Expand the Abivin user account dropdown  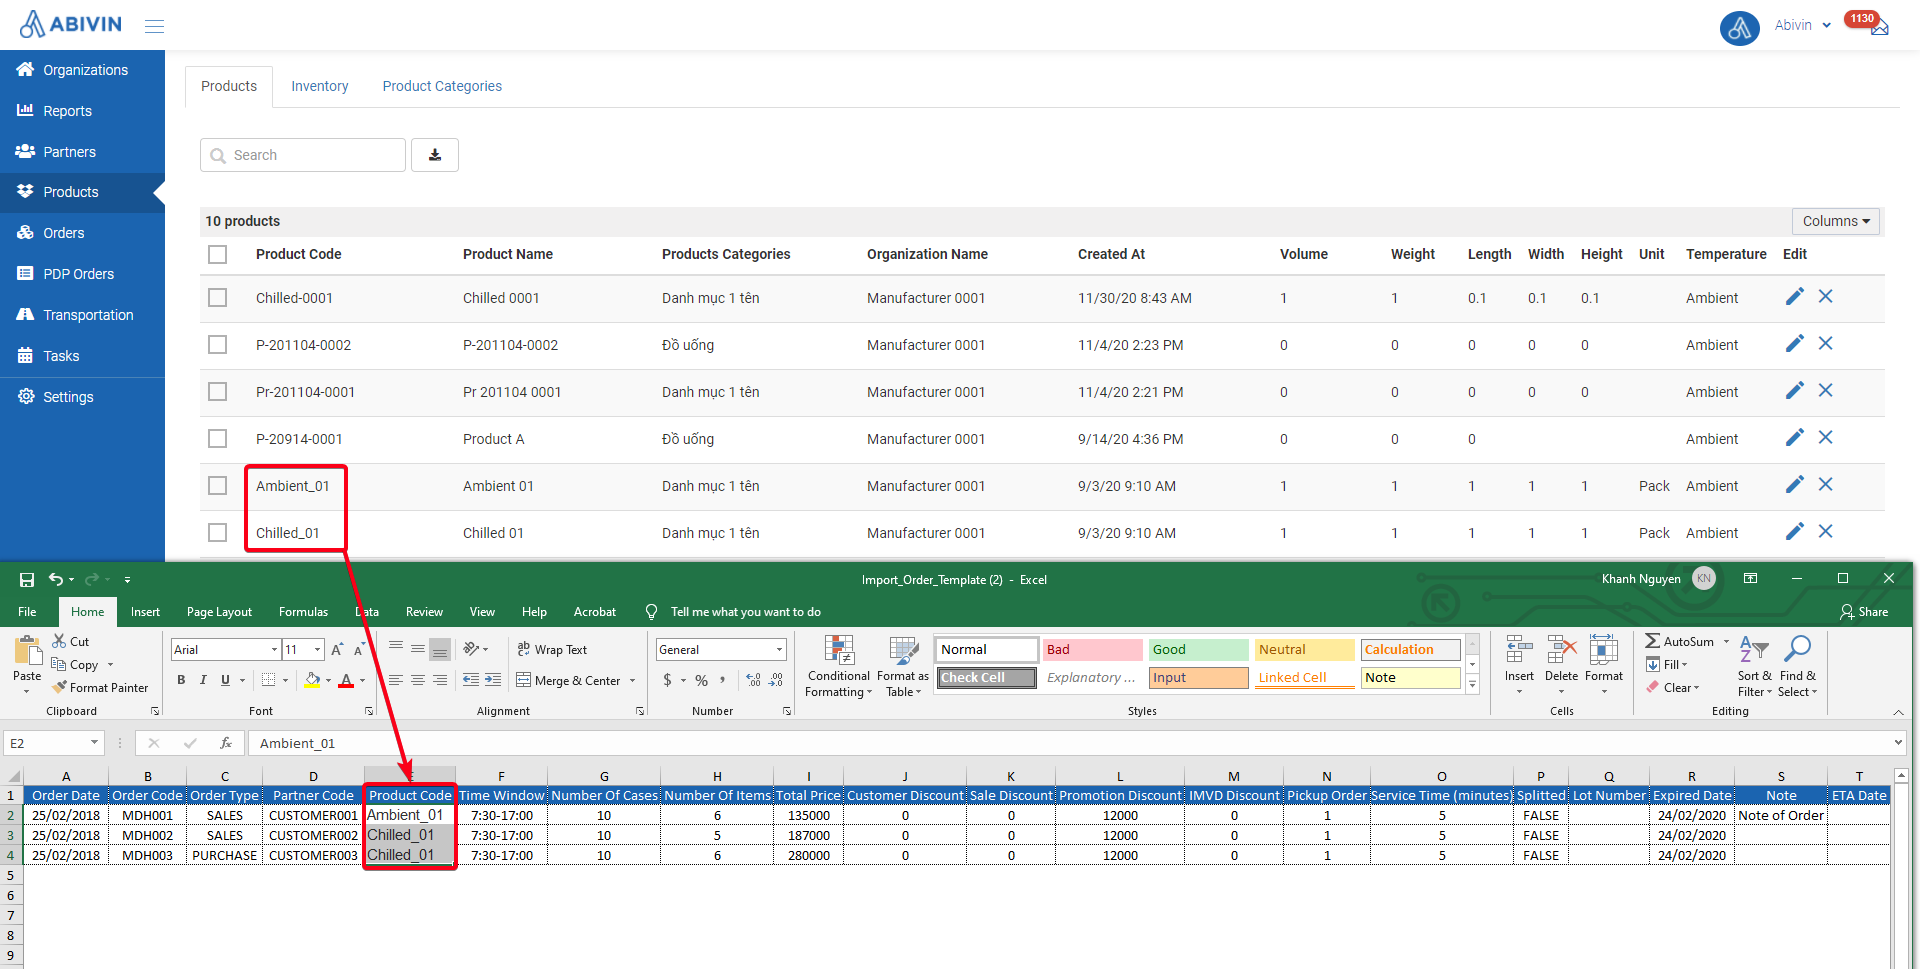click(x=1803, y=26)
